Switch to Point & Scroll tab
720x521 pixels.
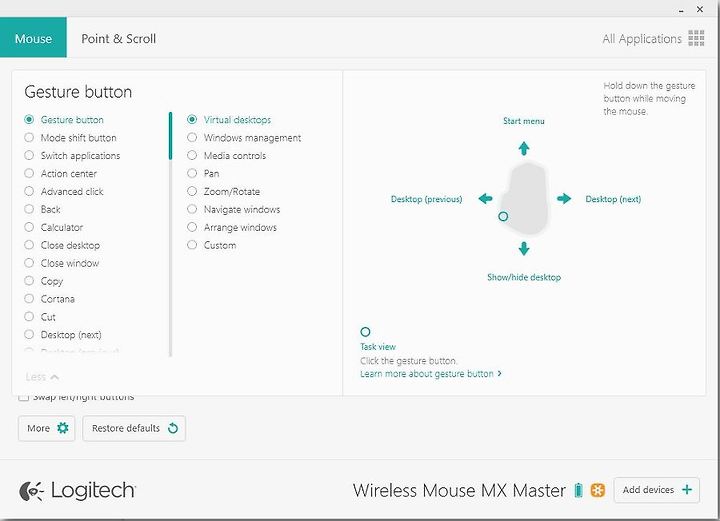[118, 39]
